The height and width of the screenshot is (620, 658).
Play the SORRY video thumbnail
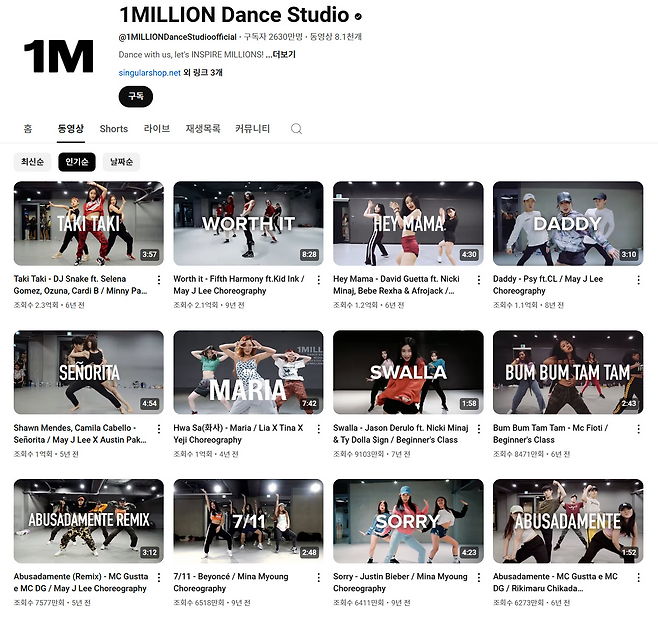(408, 521)
